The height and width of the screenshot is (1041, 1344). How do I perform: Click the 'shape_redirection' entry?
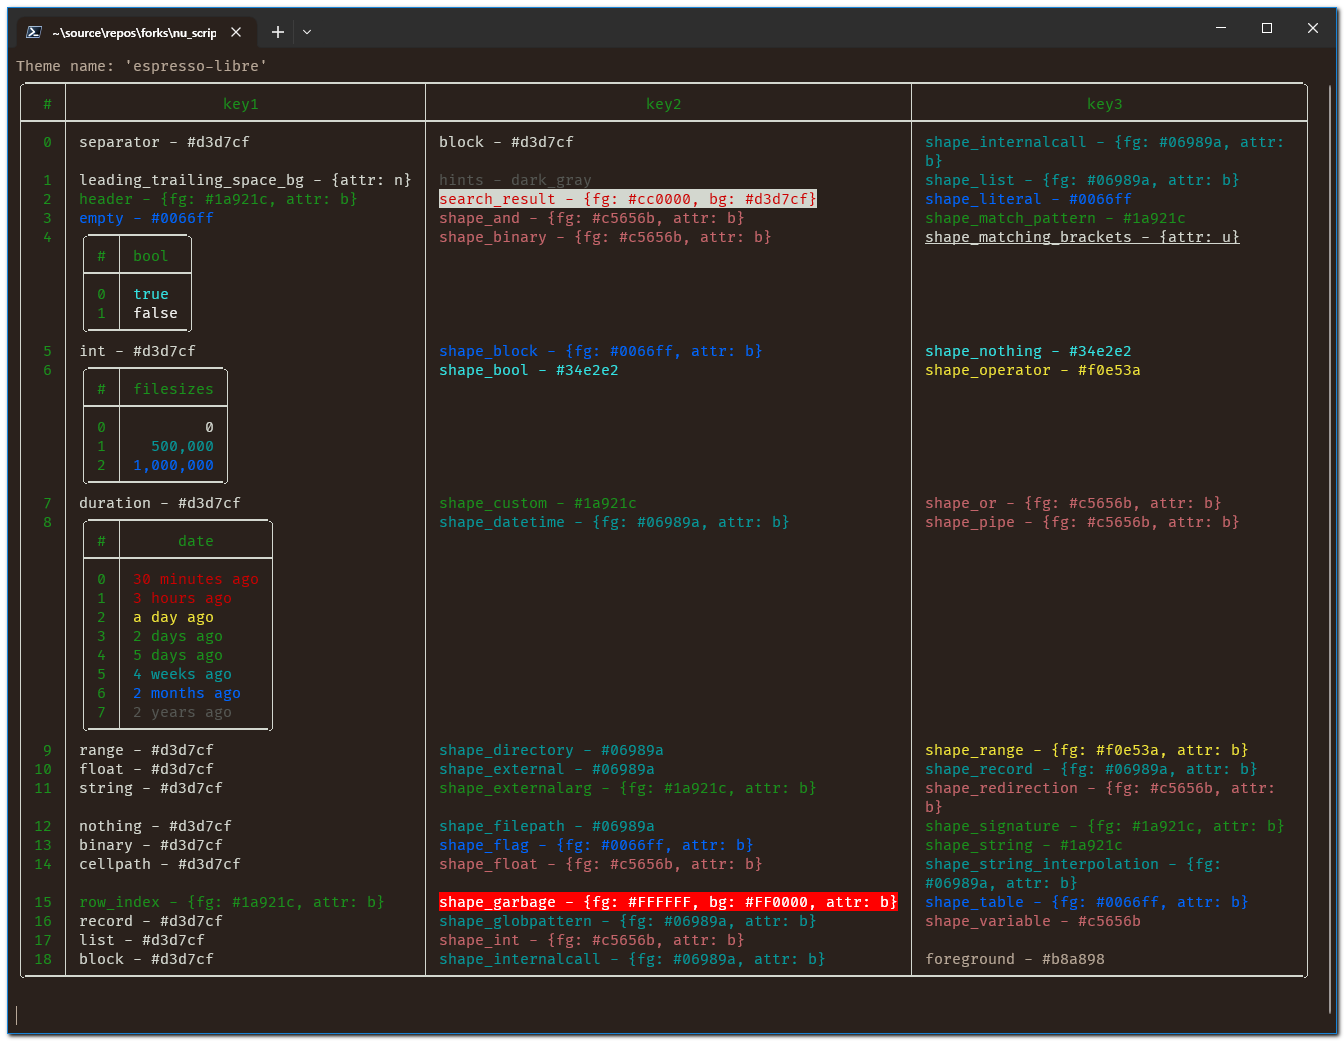point(1100,798)
